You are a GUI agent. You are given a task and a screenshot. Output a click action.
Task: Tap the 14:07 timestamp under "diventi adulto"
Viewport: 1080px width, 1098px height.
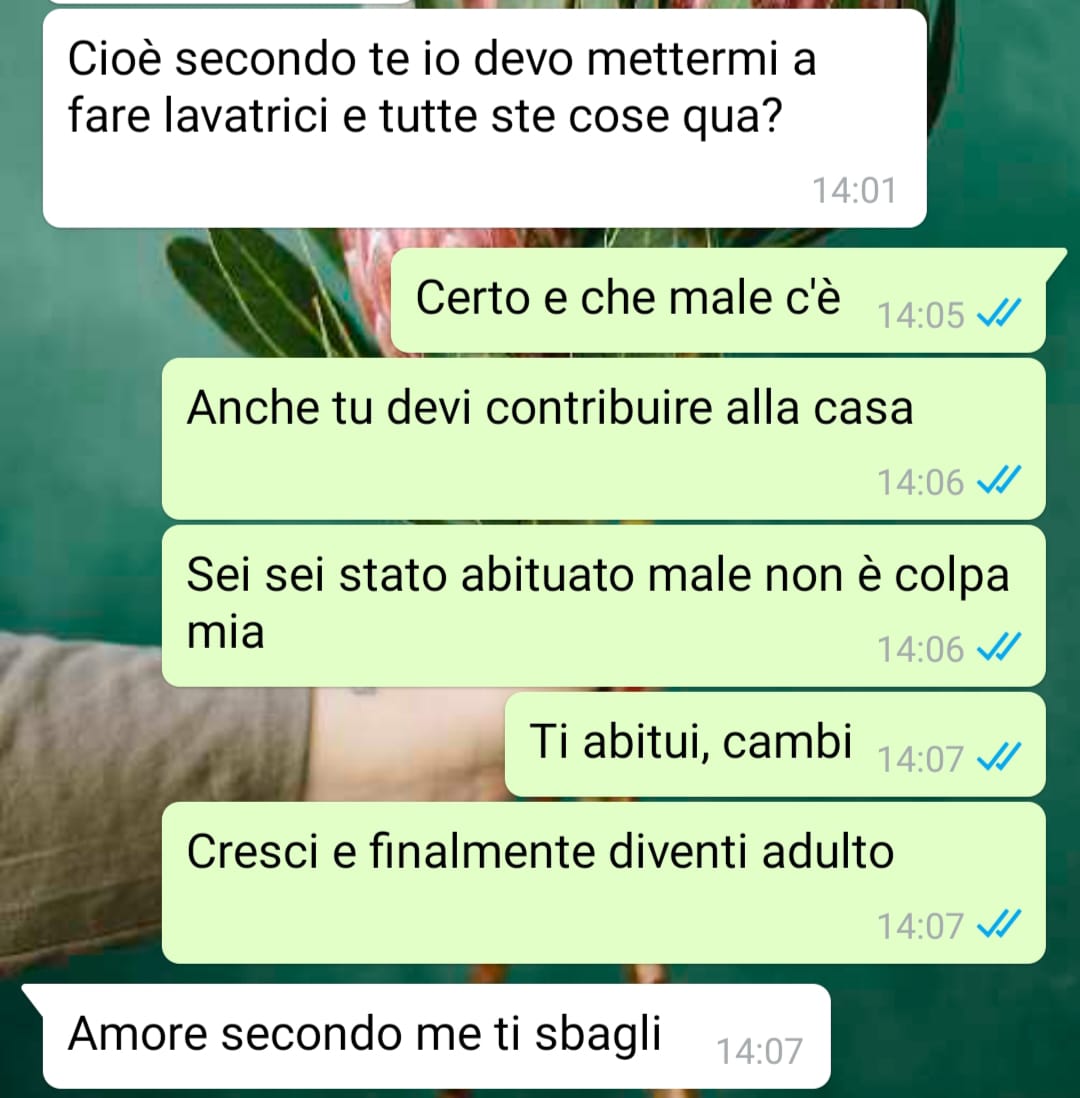(921, 926)
